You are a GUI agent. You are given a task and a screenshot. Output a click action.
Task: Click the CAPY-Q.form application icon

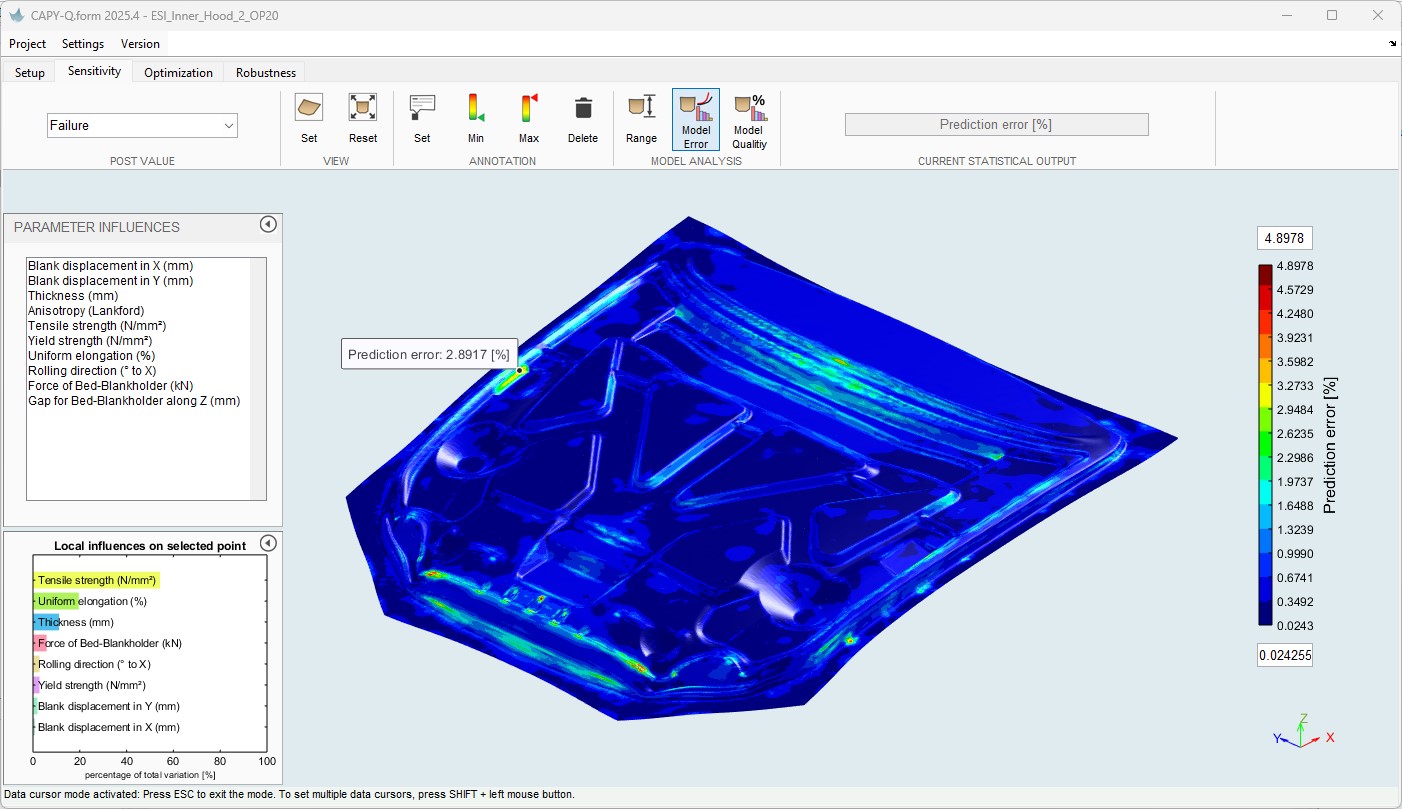point(15,15)
